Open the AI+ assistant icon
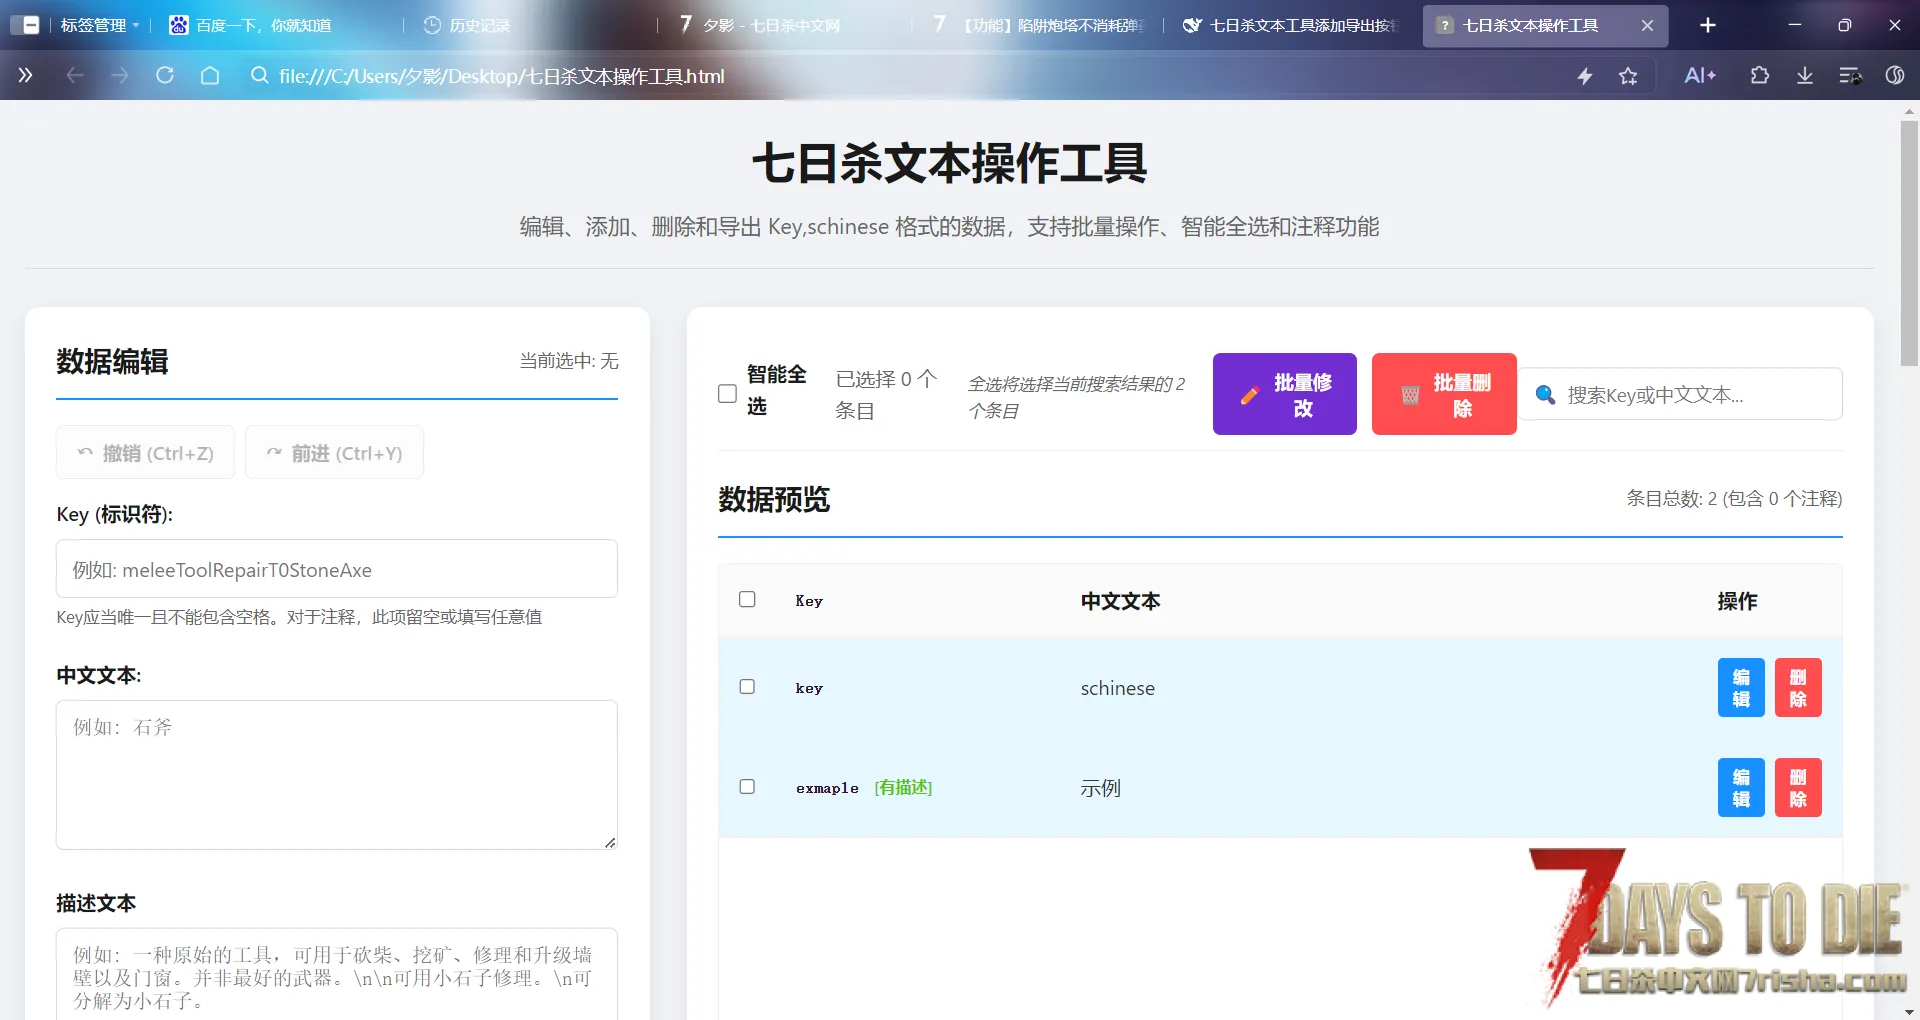Screen dimensions: 1920x1020 [x=1699, y=76]
